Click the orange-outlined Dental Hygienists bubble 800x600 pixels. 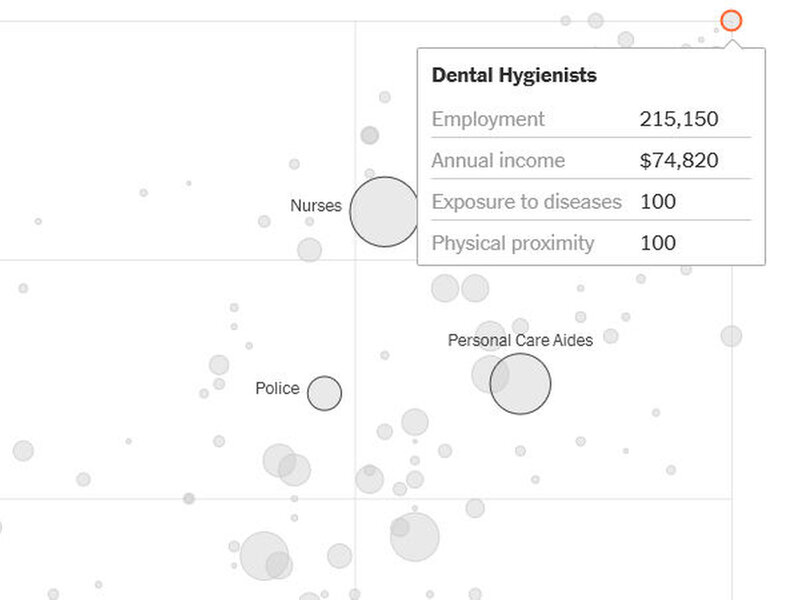click(x=731, y=20)
